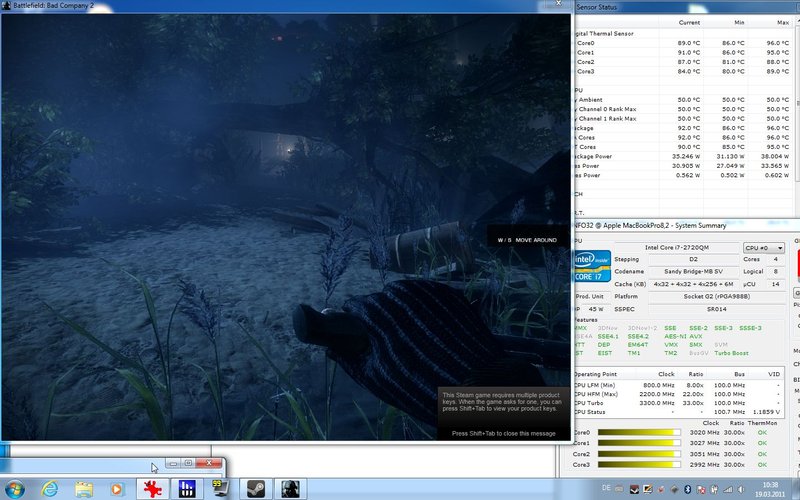Select the SR014 SSPEC field

pyautogui.click(x=717, y=309)
